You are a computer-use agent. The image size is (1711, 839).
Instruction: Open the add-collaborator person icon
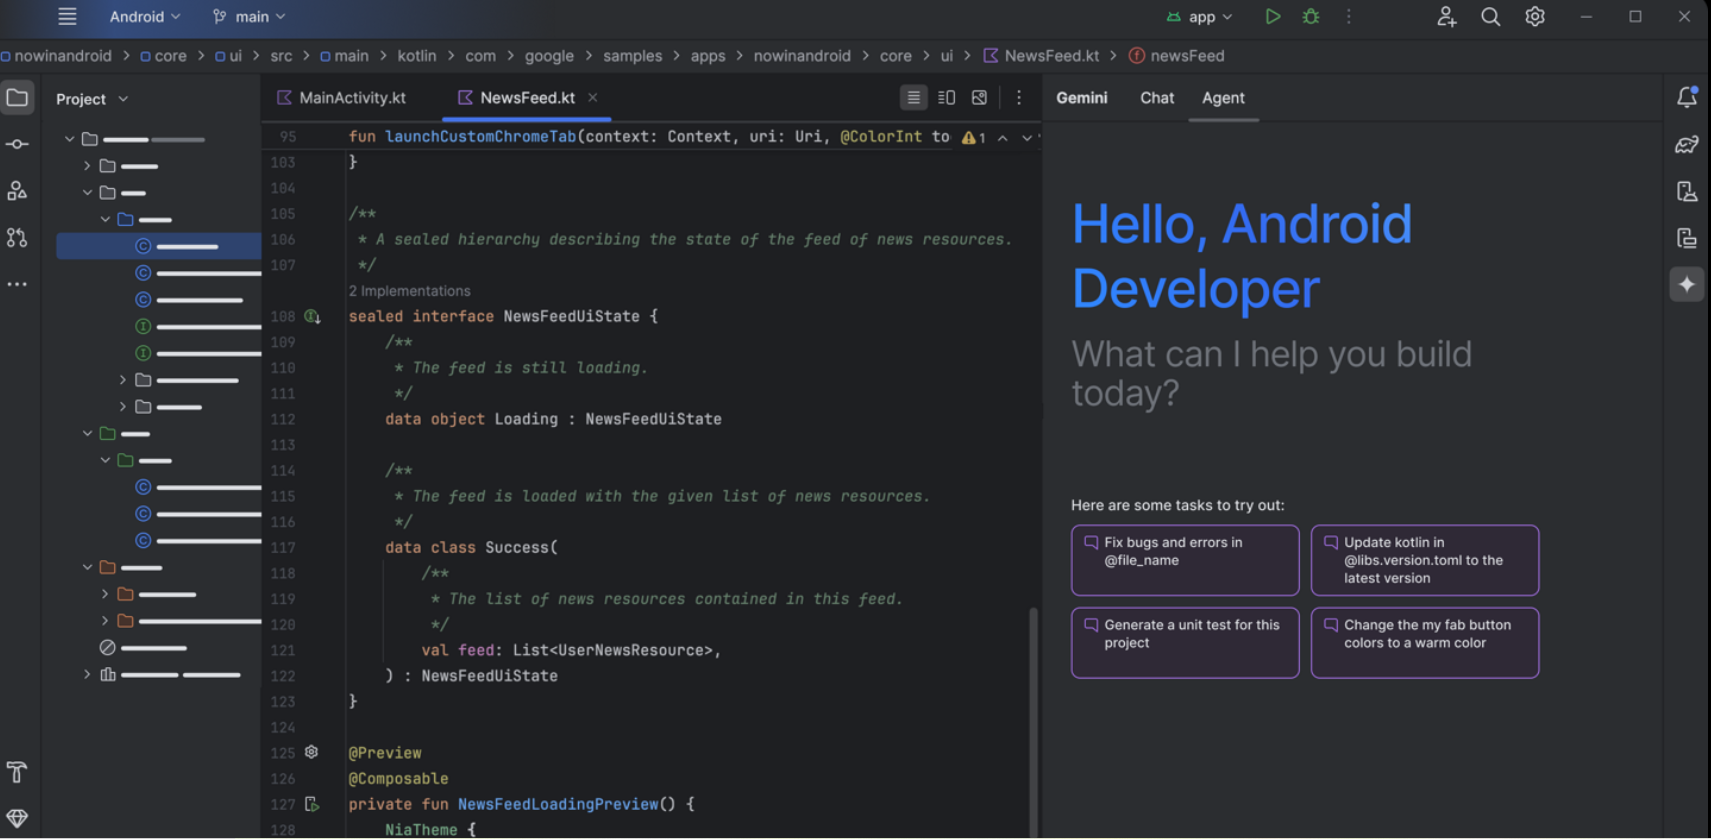click(1446, 16)
